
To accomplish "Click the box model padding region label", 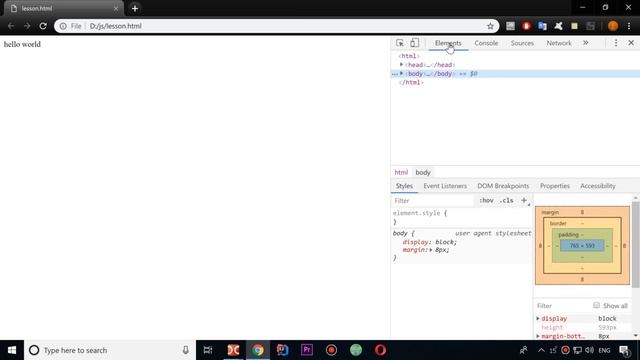I will [568, 235].
